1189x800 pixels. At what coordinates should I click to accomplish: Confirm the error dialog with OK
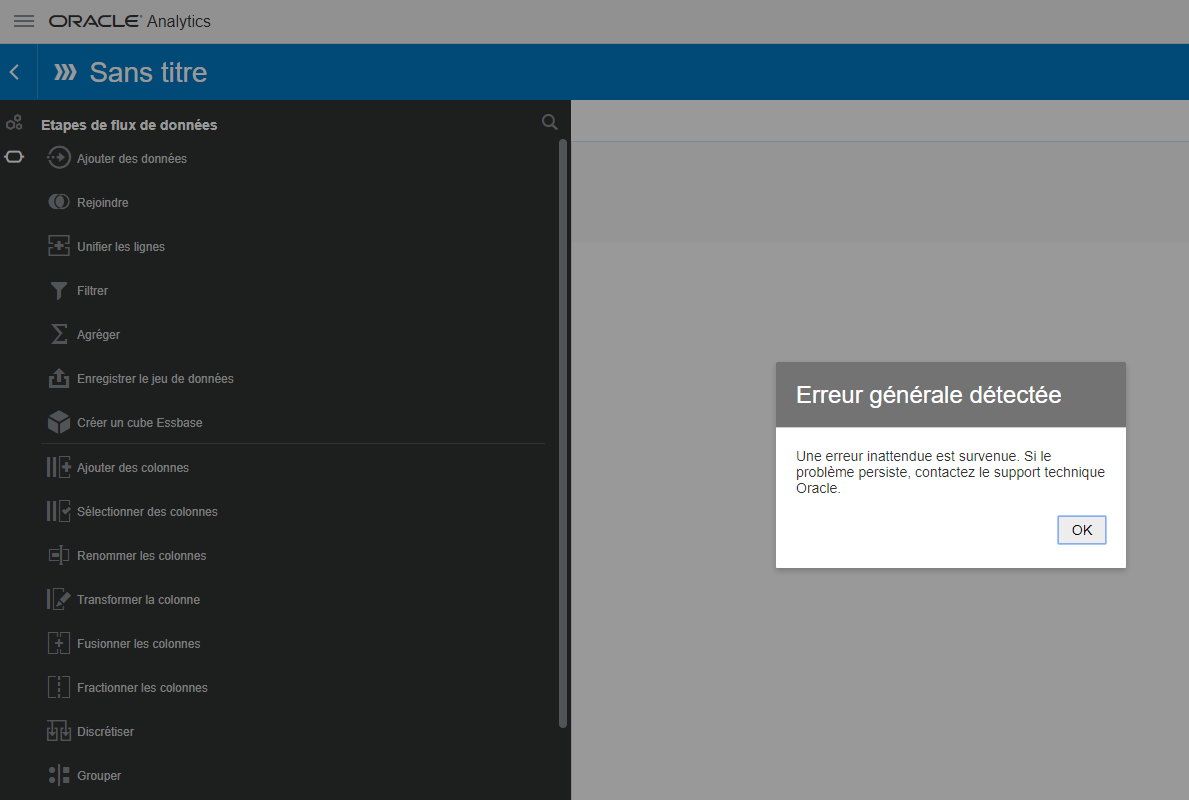pyautogui.click(x=1081, y=530)
